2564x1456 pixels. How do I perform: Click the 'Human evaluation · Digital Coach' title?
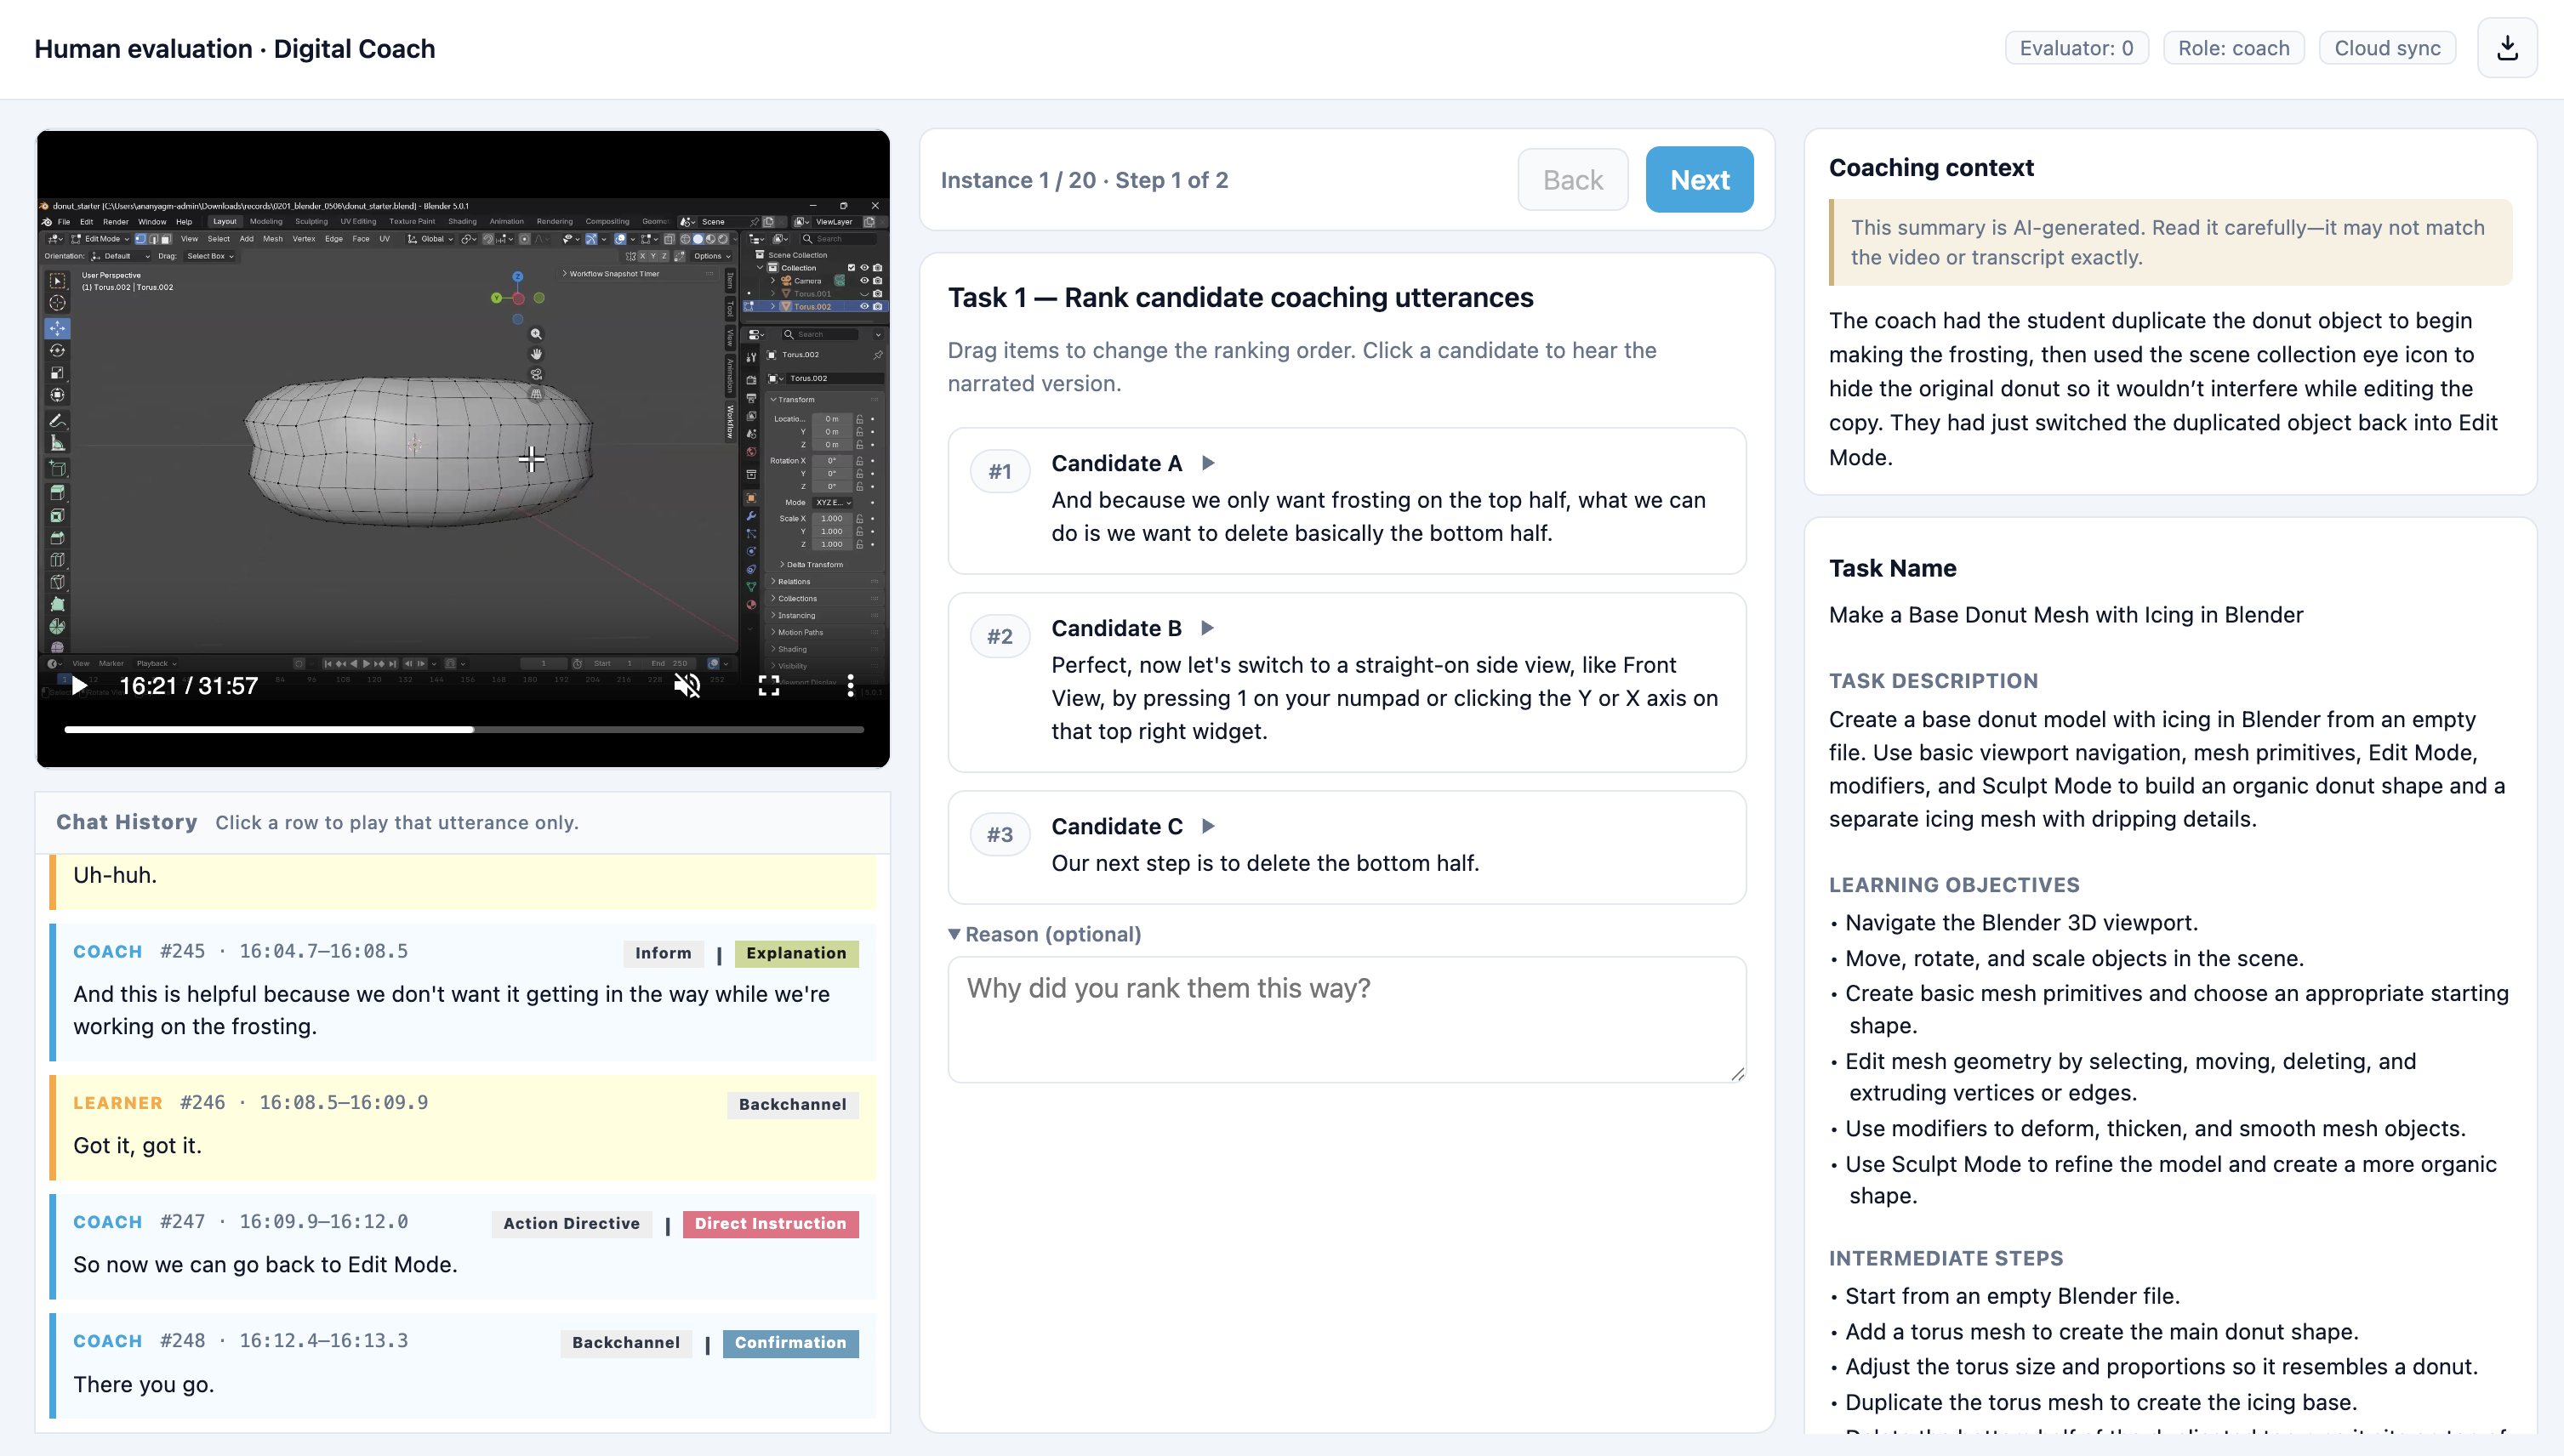pos(235,49)
